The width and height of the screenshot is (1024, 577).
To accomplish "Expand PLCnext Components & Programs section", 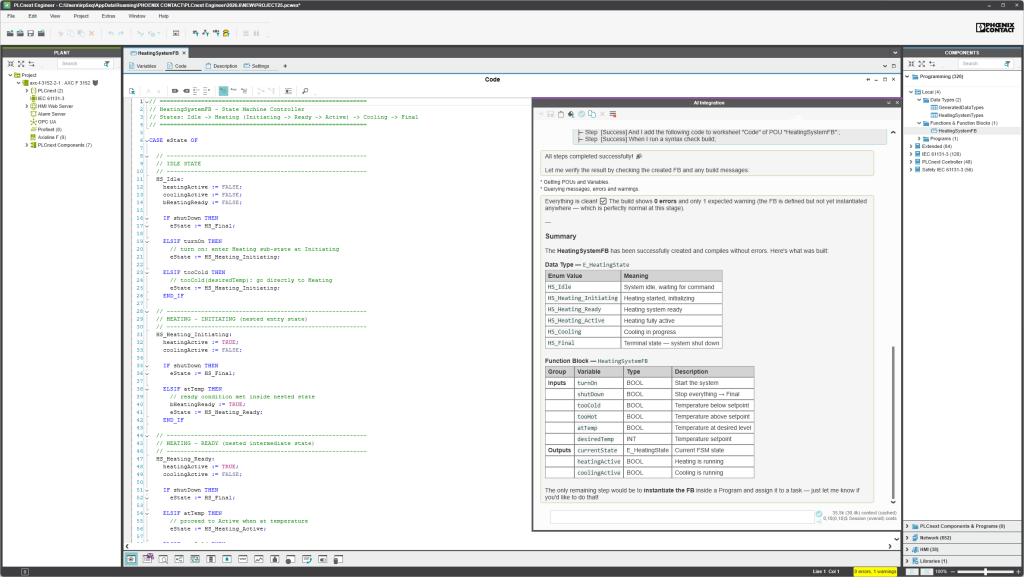I will coord(907,526).
